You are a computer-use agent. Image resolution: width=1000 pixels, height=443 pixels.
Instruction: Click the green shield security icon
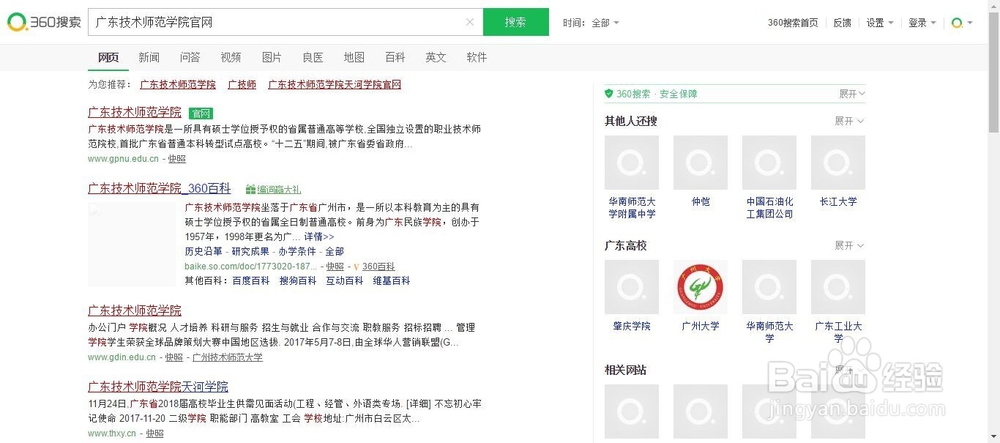609,94
